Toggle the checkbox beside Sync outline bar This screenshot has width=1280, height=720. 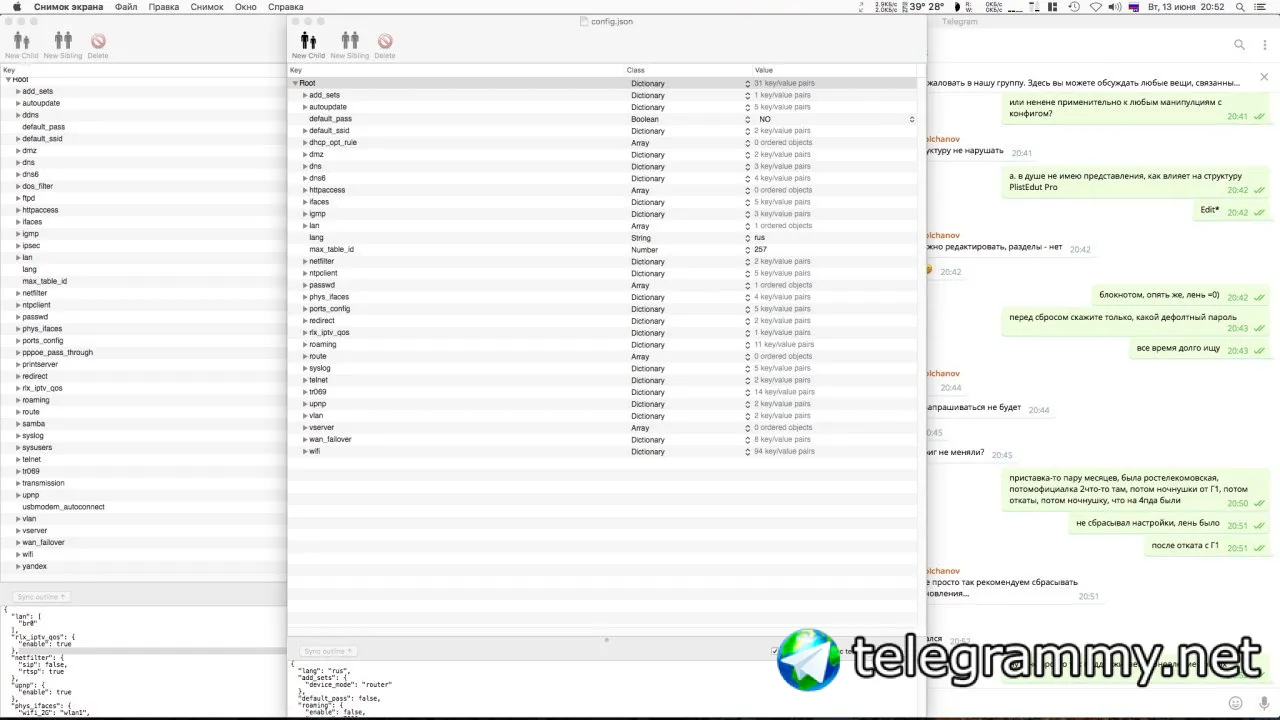[x=775, y=651]
